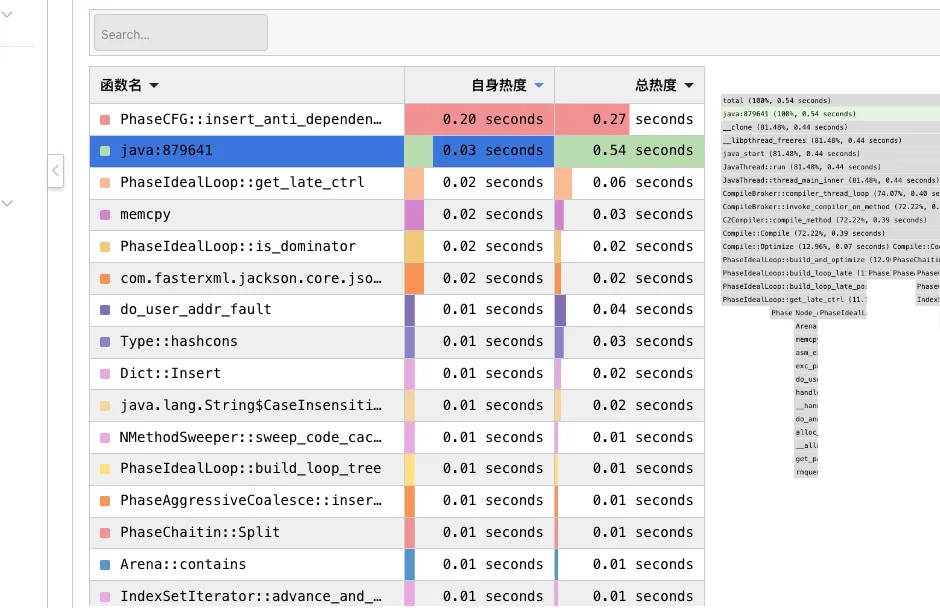The image size is (940, 608).
Task: Click color swatch for java:879641 row
Action: pos(105,151)
